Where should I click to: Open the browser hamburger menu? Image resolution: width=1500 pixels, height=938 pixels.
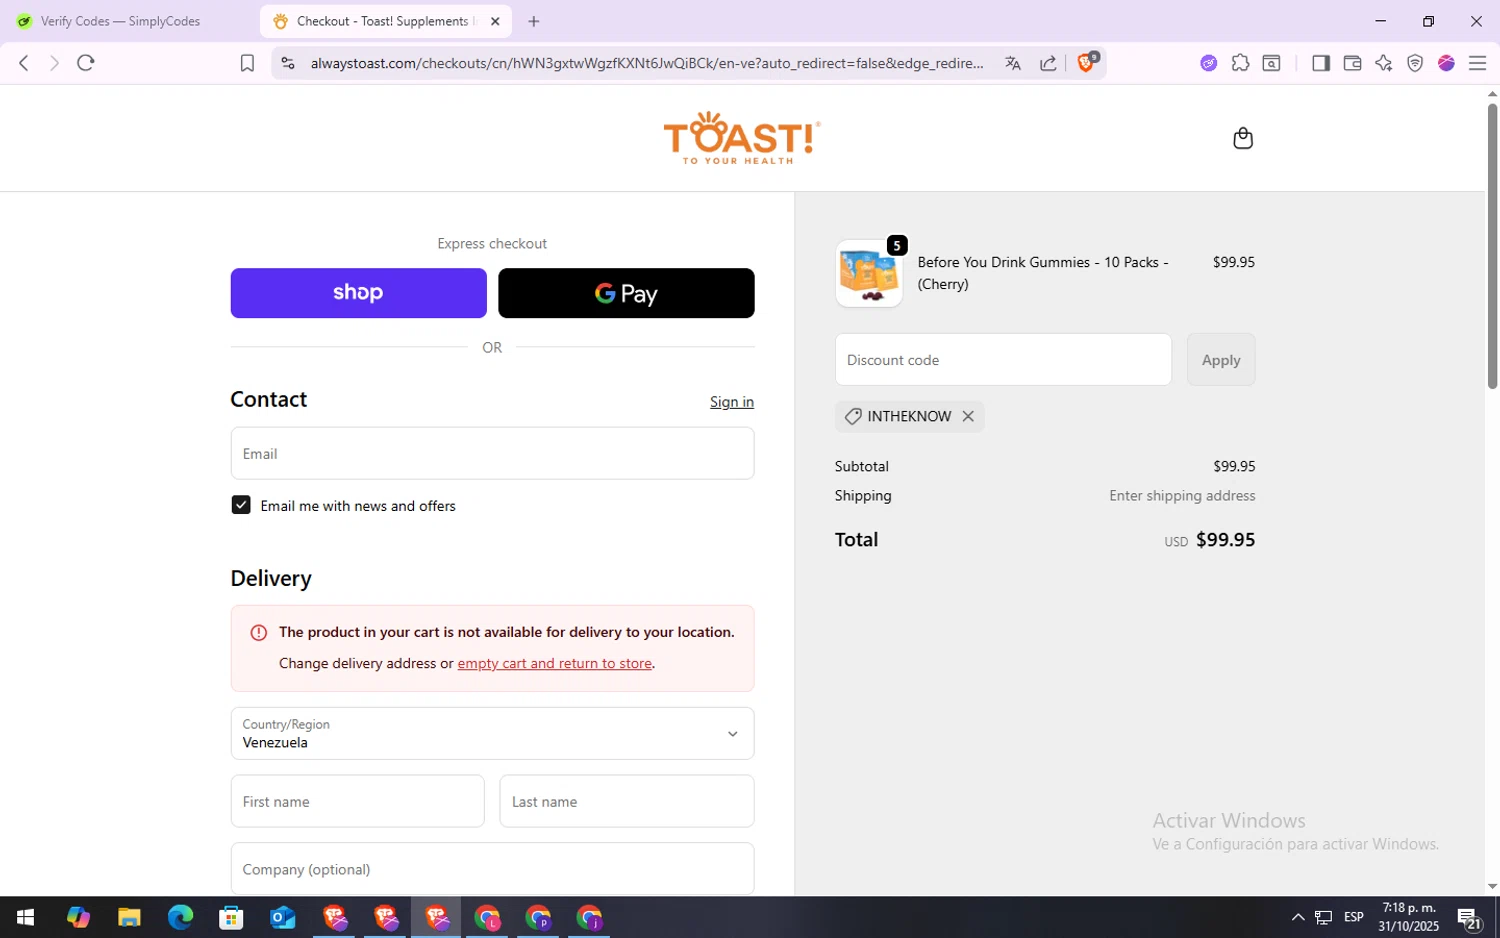(x=1477, y=63)
